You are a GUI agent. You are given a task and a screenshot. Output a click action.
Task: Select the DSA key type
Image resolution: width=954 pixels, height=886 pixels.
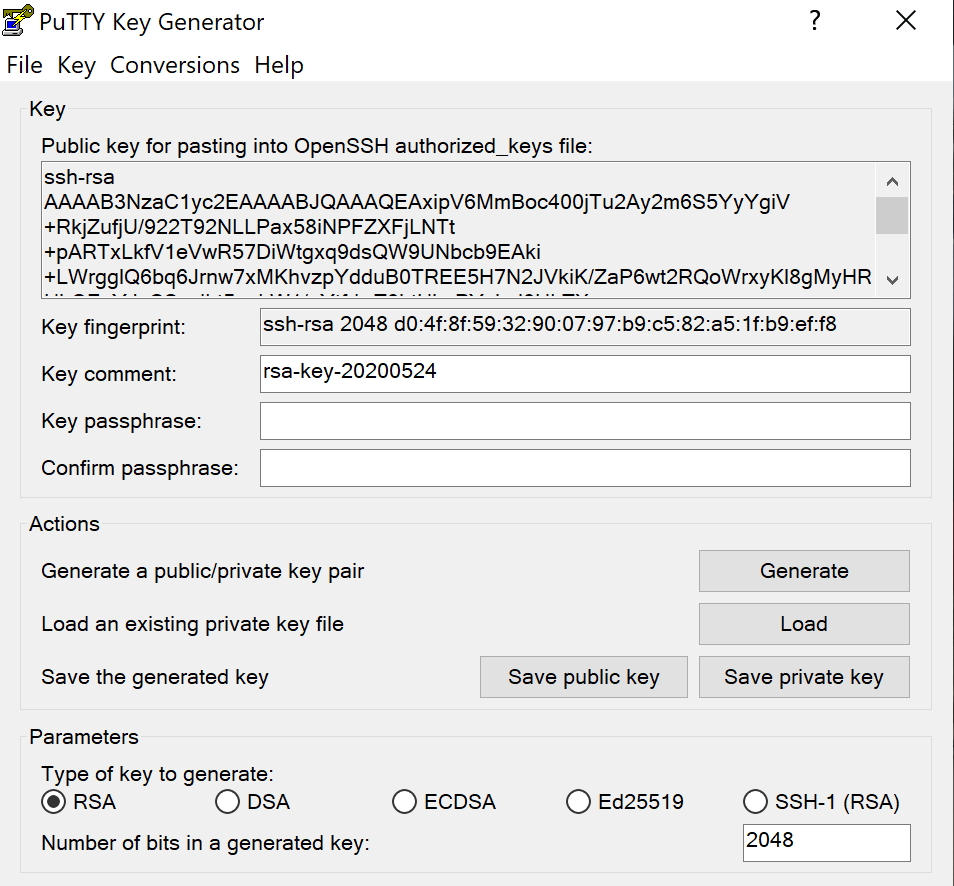(x=226, y=801)
